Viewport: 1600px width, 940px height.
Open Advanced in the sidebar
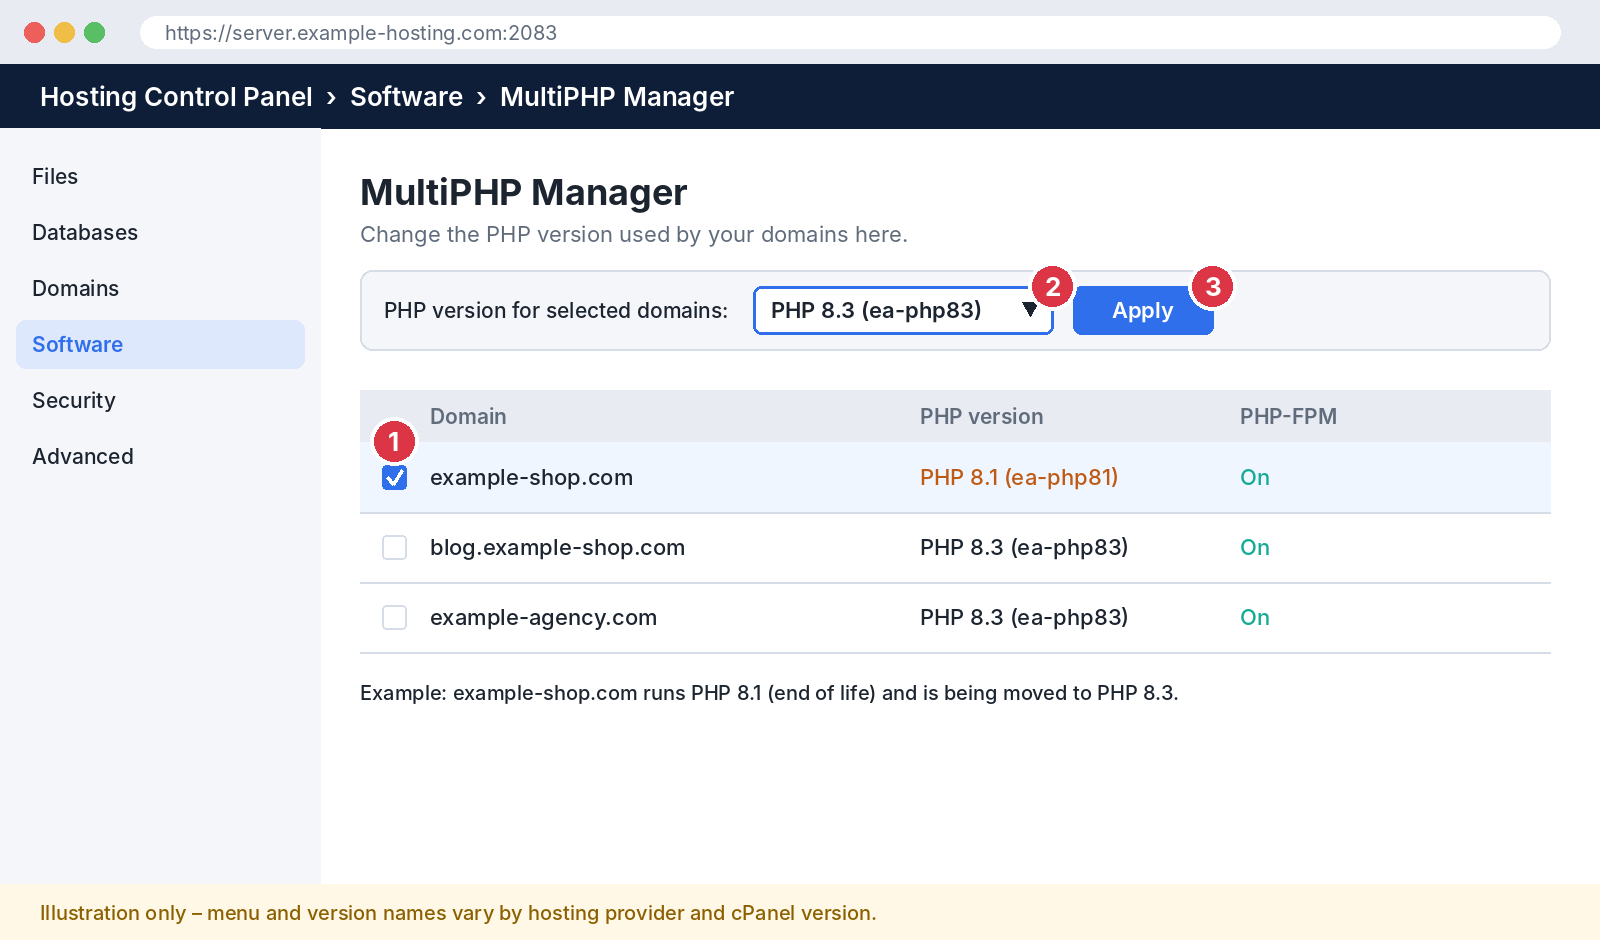click(160, 456)
